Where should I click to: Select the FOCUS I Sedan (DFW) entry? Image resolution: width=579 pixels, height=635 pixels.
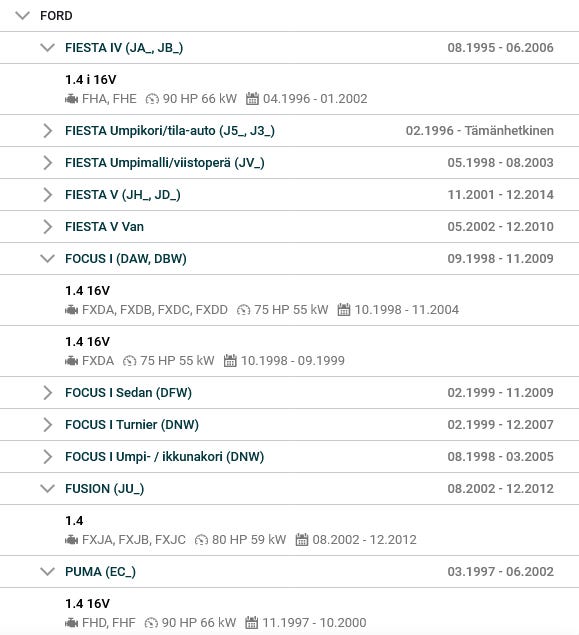128,392
